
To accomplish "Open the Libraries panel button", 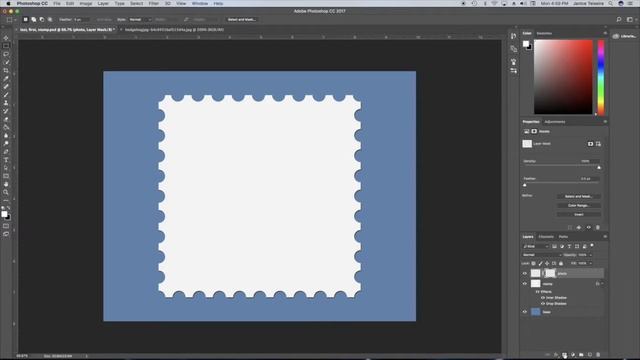I will tap(624, 36).
